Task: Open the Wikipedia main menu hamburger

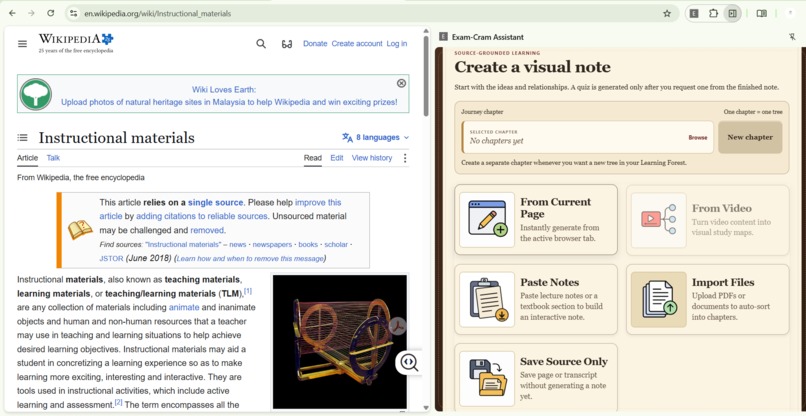Action: click(22, 44)
